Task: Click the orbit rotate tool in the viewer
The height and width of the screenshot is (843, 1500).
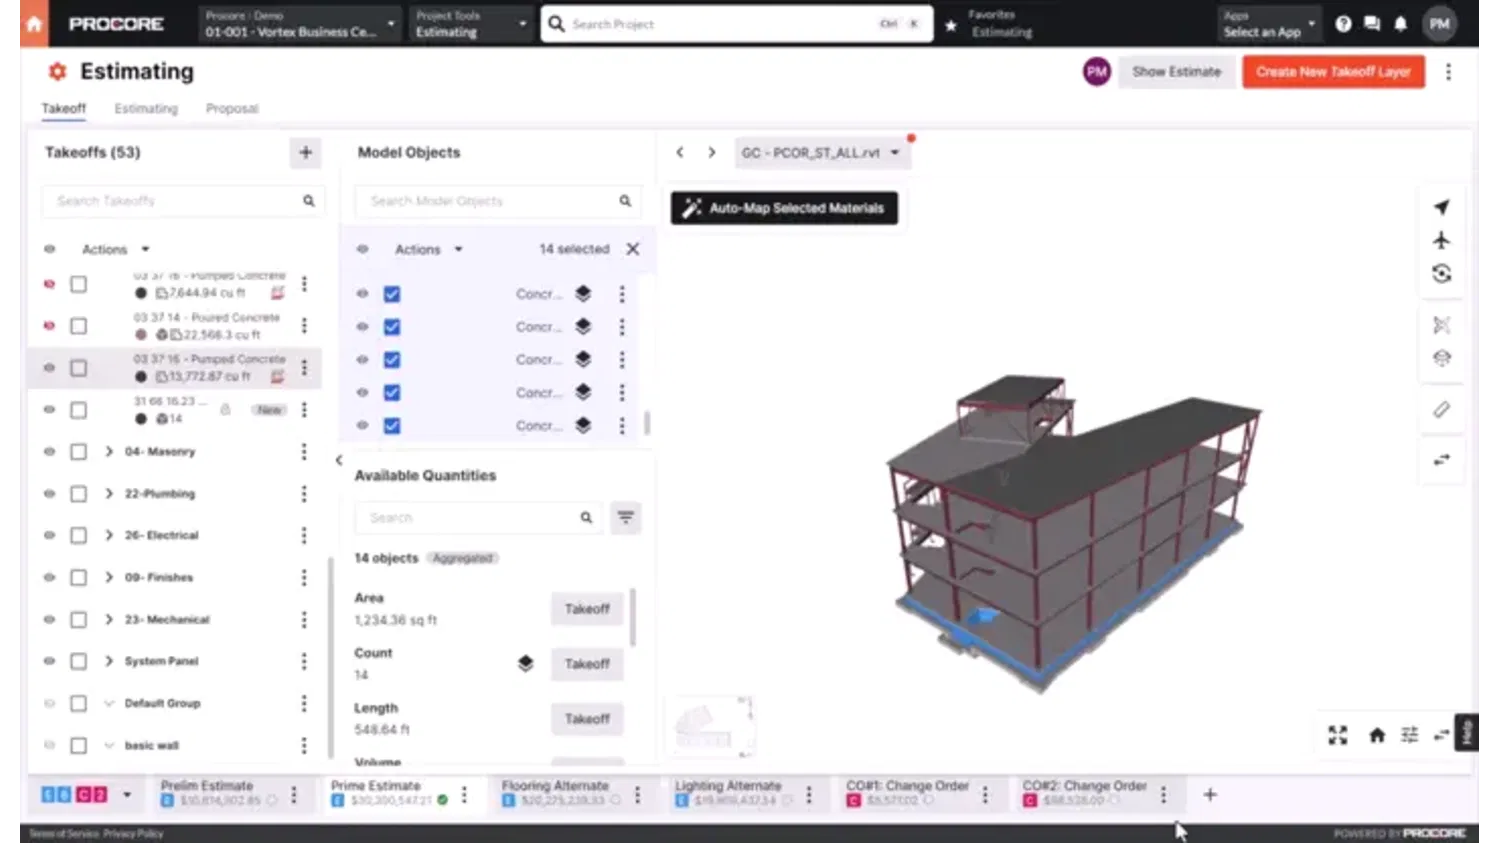Action: (x=1441, y=273)
